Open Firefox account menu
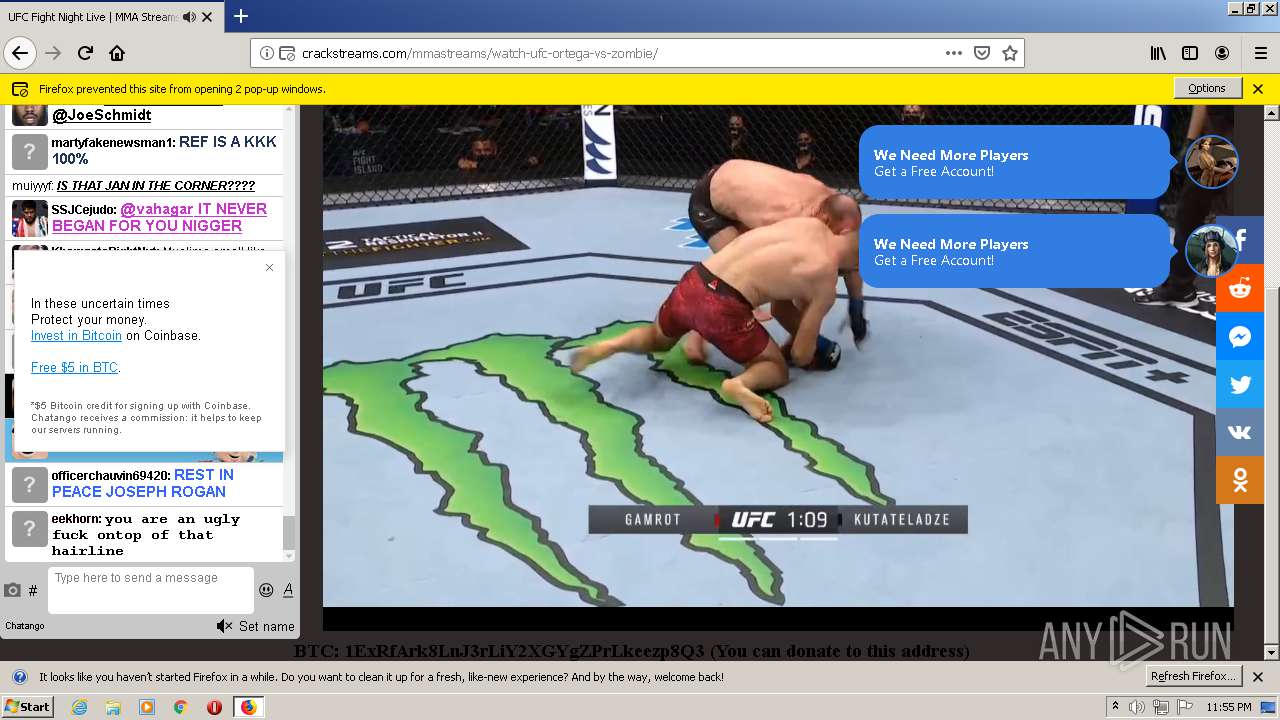The width and height of the screenshot is (1280, 720). click(x=1222, y=53)
